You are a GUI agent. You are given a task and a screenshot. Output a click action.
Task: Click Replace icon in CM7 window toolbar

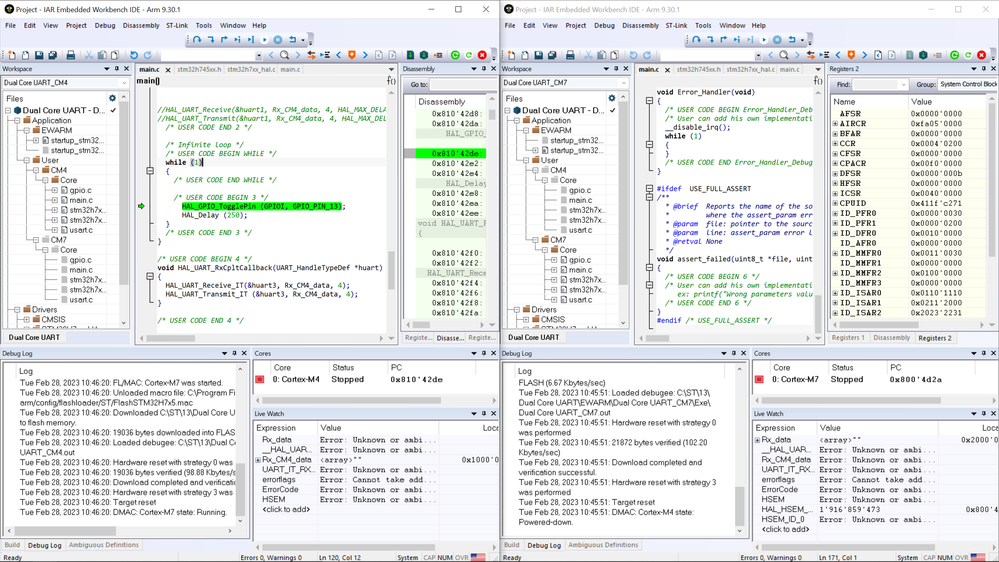point(810,55)
